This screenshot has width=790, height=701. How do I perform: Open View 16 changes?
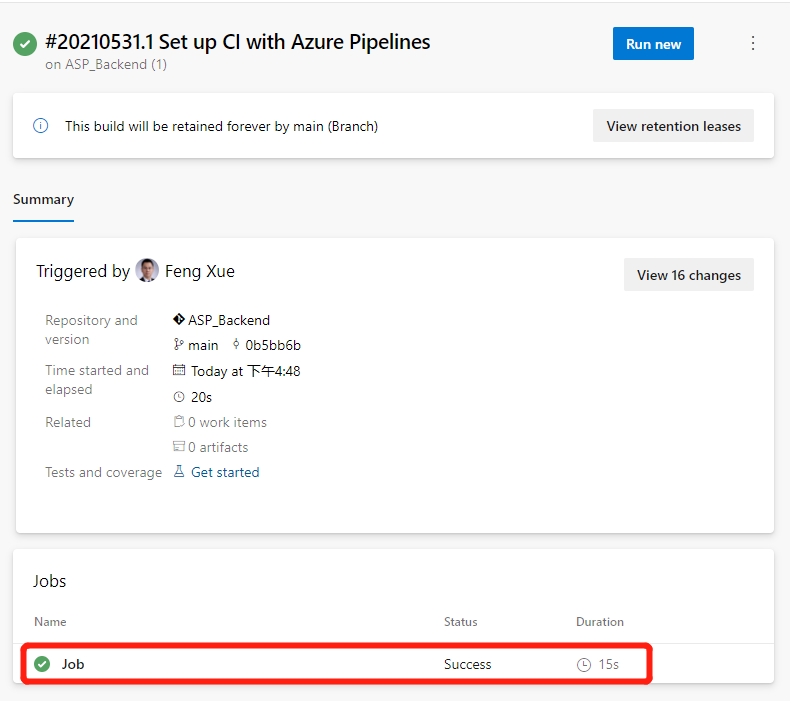point(689,275)
